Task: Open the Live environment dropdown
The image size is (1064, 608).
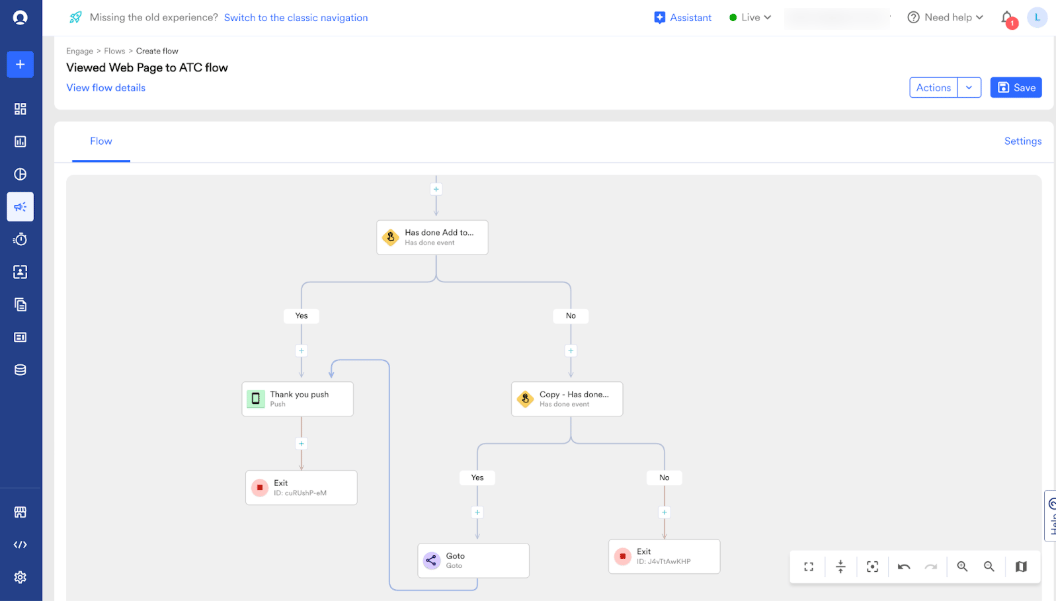Action: [750, 18]
